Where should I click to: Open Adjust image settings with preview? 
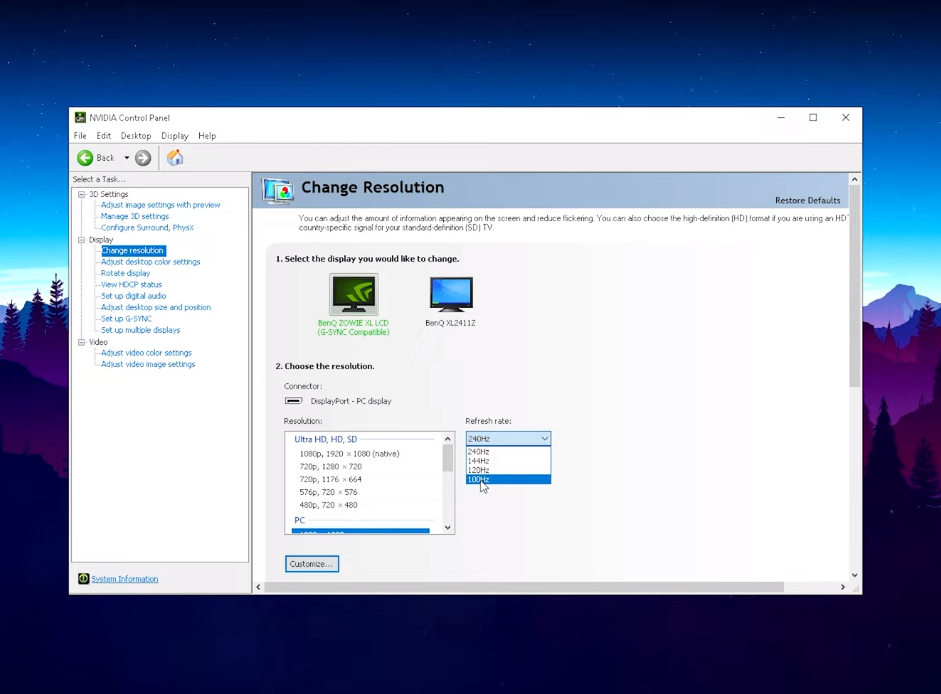160,205
